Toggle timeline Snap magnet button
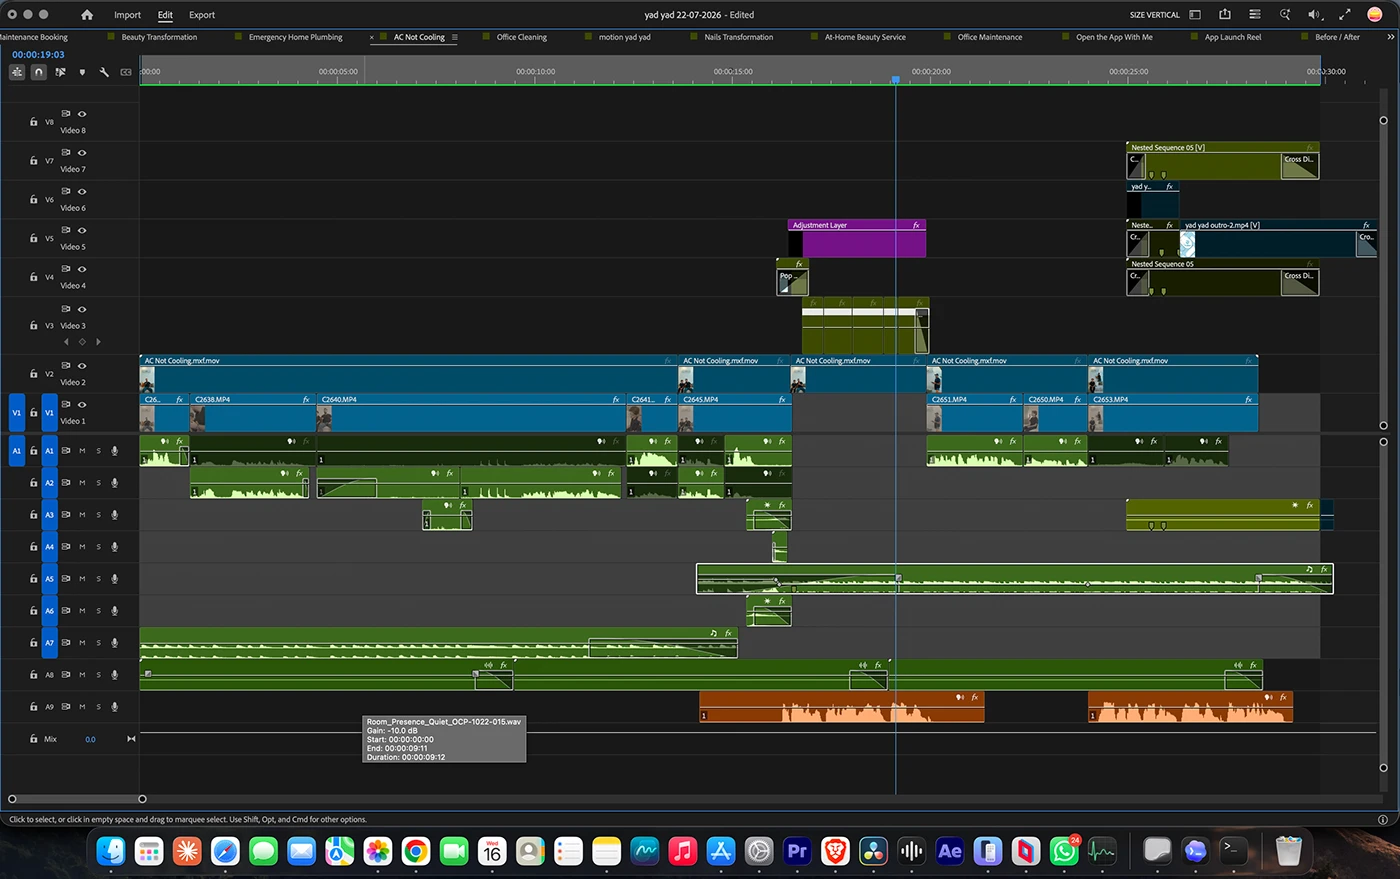 pyautogui.click(x=38, y=72)
